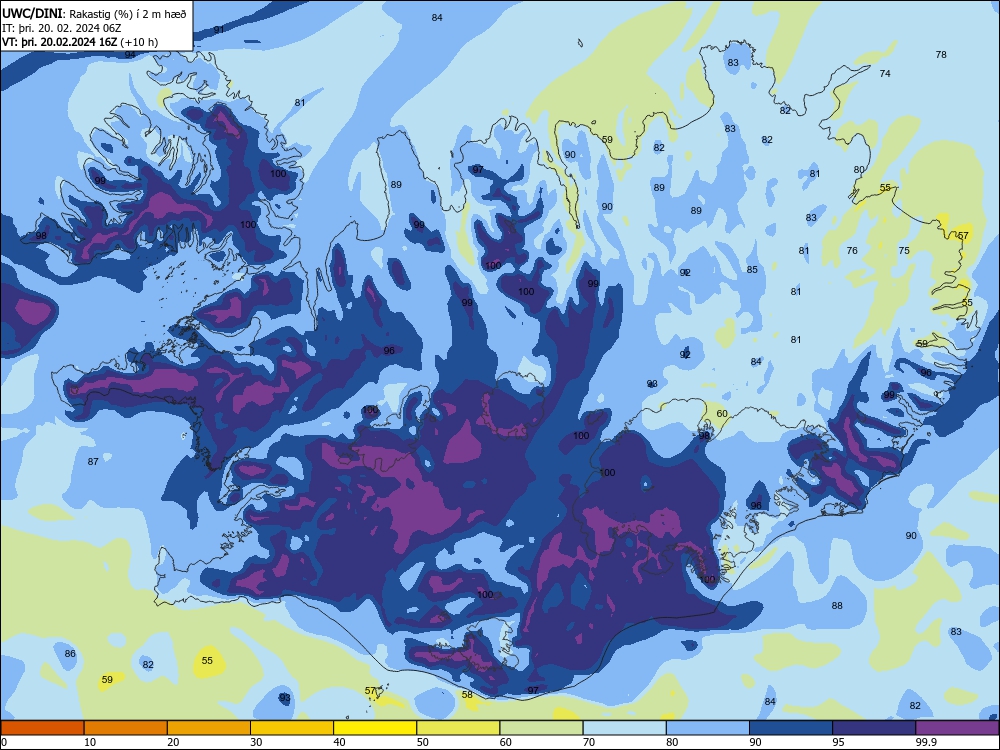Click the pale yellow 50–60 legend swatch
Screen dimensions: 1000x750
tap(459, 728)
